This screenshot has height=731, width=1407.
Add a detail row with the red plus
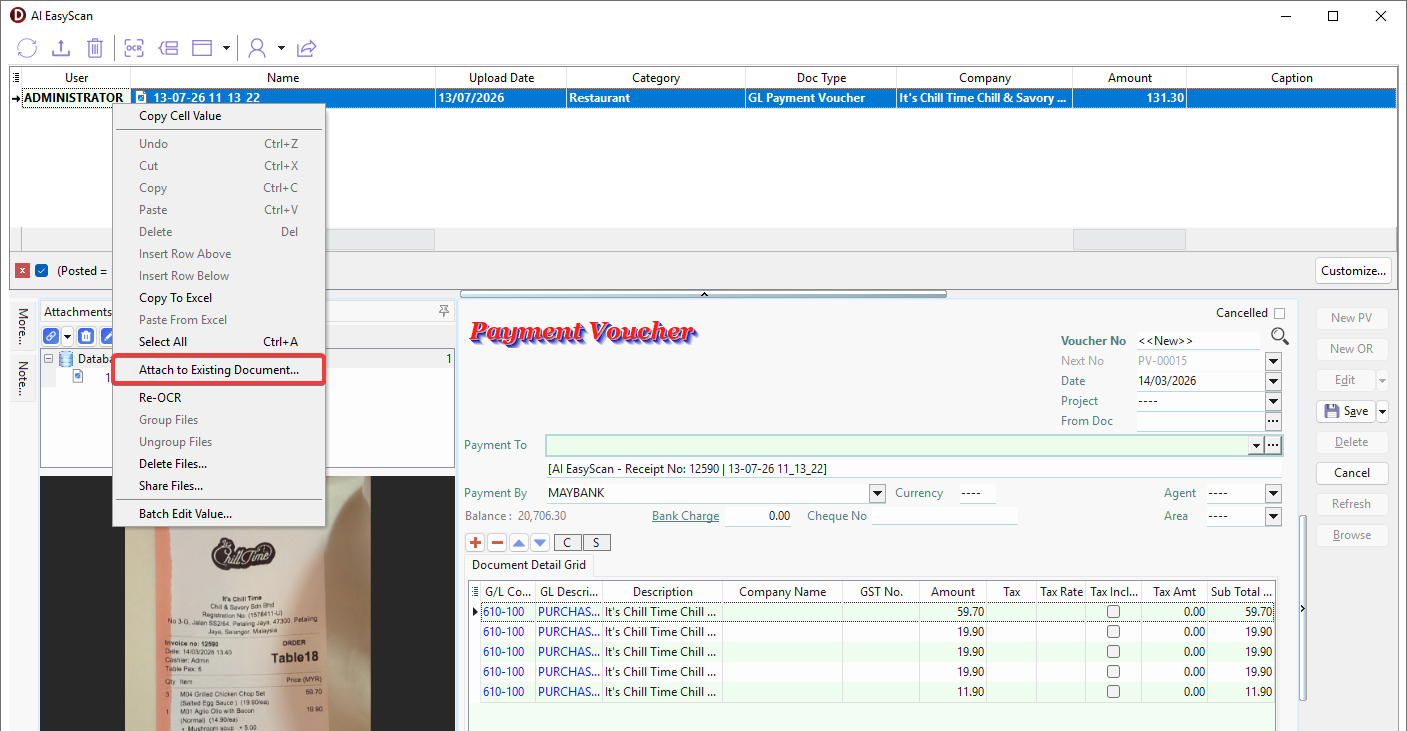click(x=476, y=543)
